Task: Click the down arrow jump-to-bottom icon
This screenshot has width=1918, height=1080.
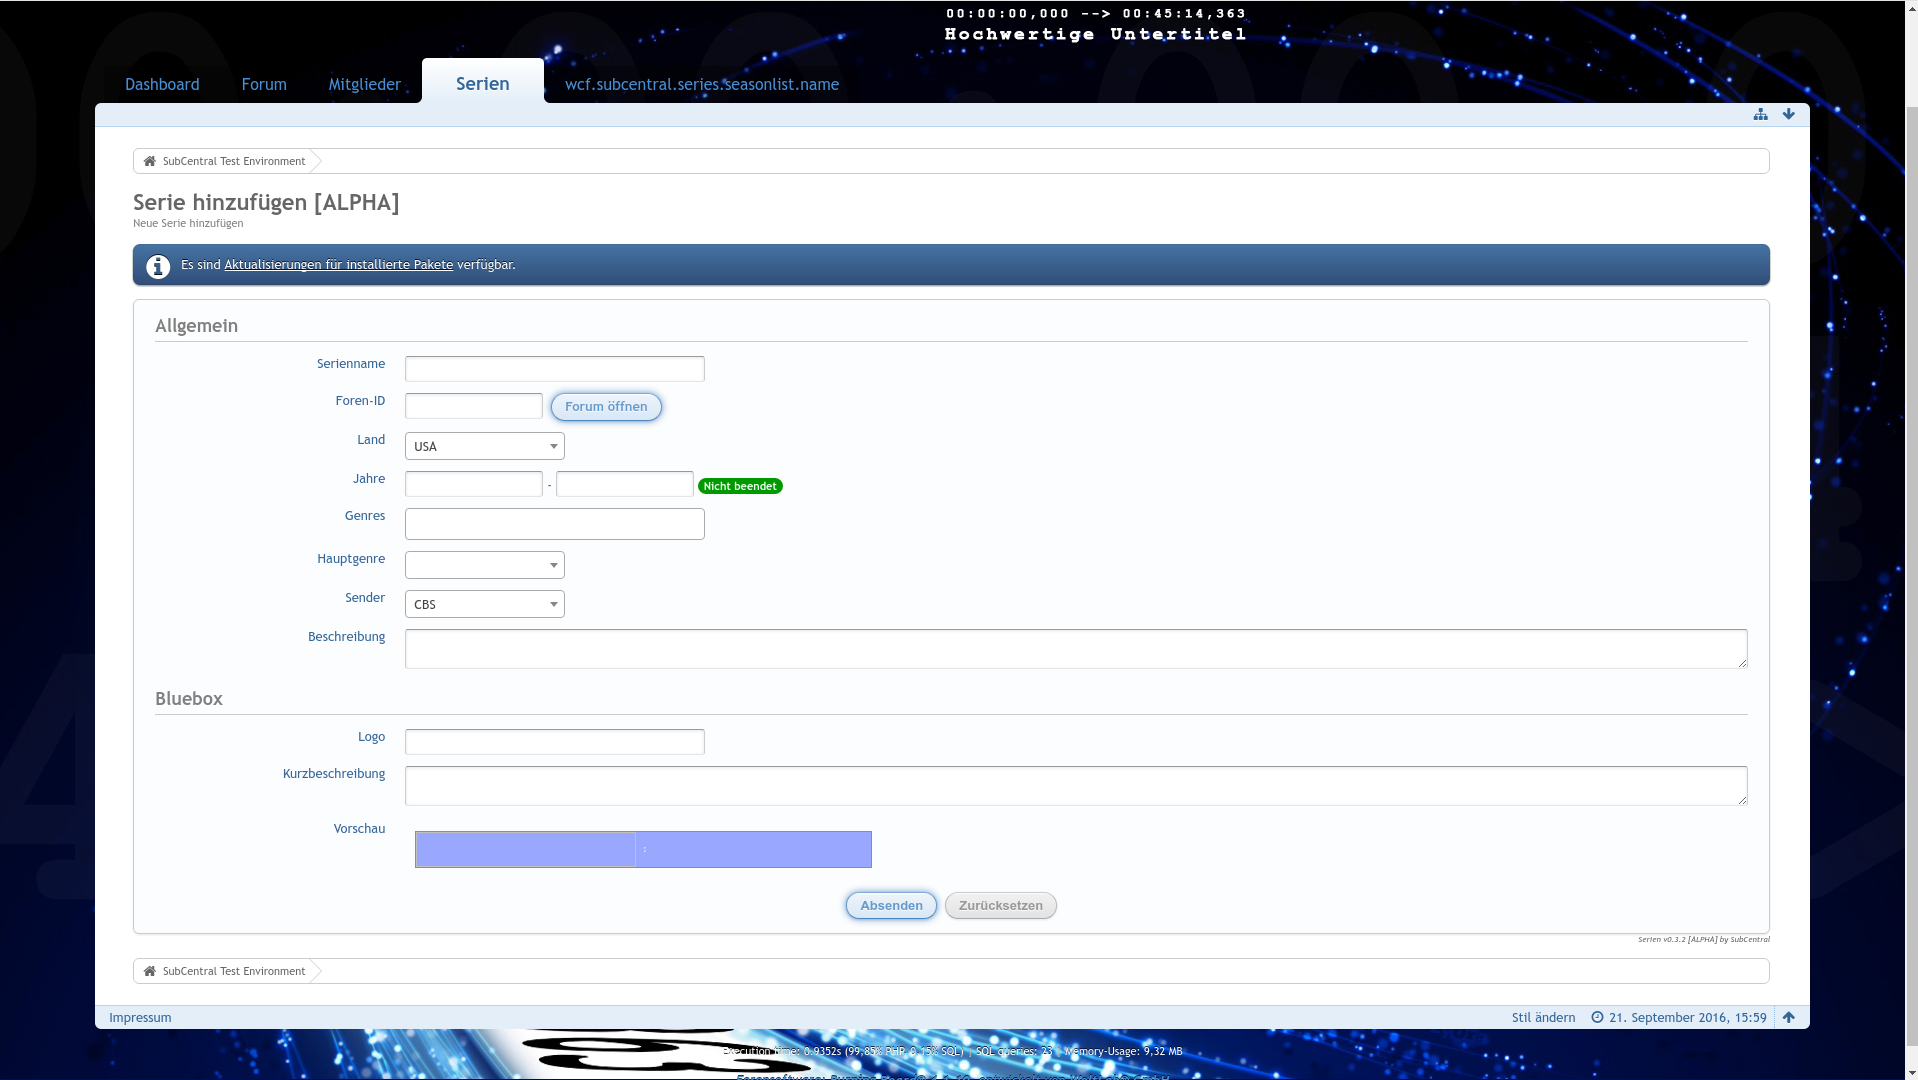Action: coord(1788,115)
